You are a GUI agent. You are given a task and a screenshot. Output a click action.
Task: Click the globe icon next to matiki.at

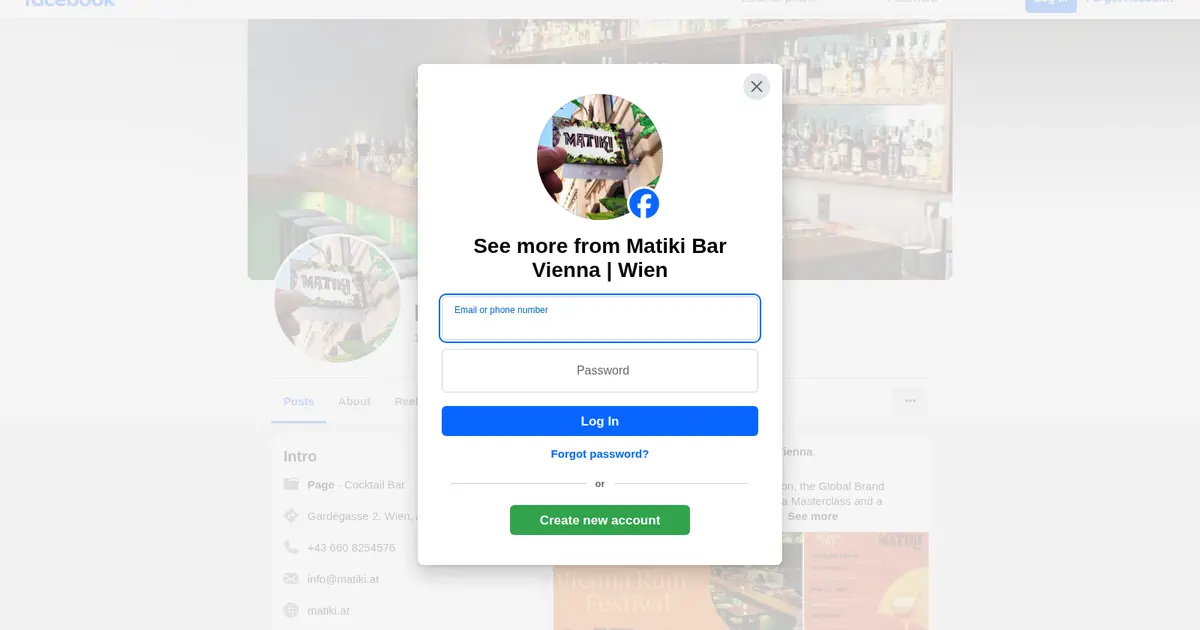[291, 610]
